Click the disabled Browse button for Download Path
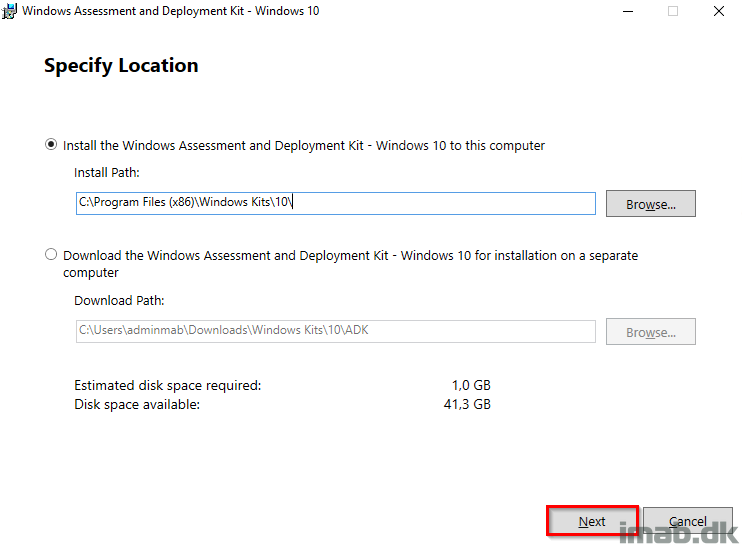 click(x=651, y=332)
